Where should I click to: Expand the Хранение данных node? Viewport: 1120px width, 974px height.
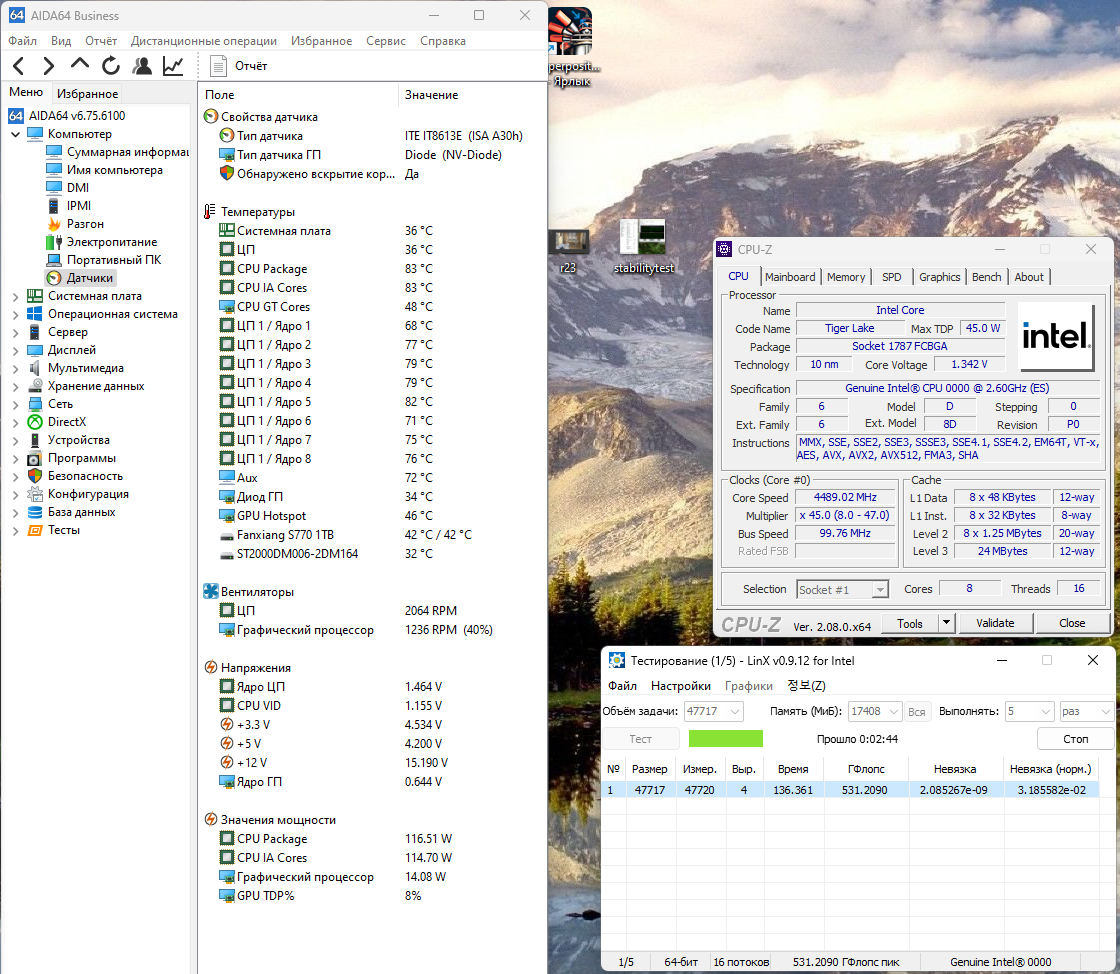[x=15, y=386]
